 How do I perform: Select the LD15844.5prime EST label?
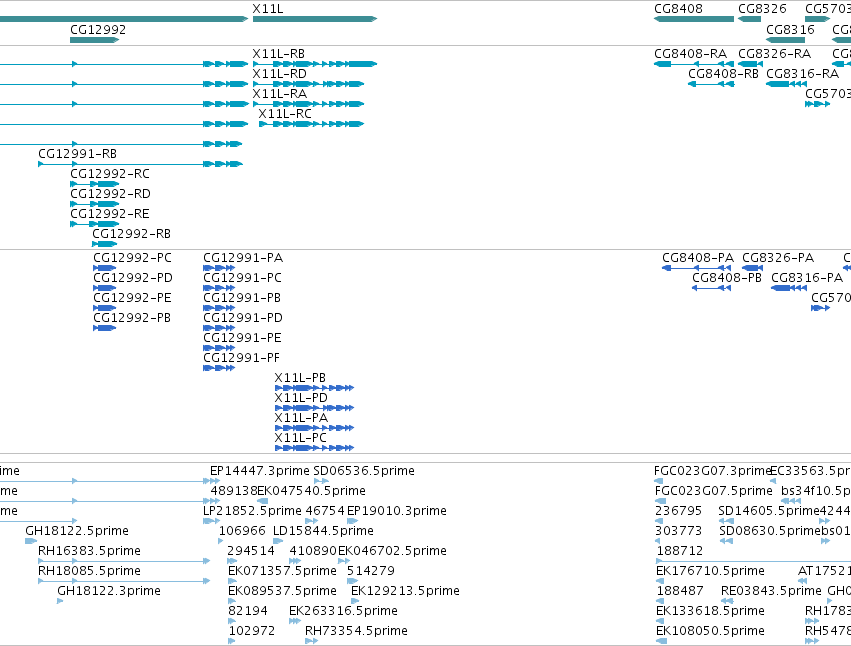[x=323, y=531]
